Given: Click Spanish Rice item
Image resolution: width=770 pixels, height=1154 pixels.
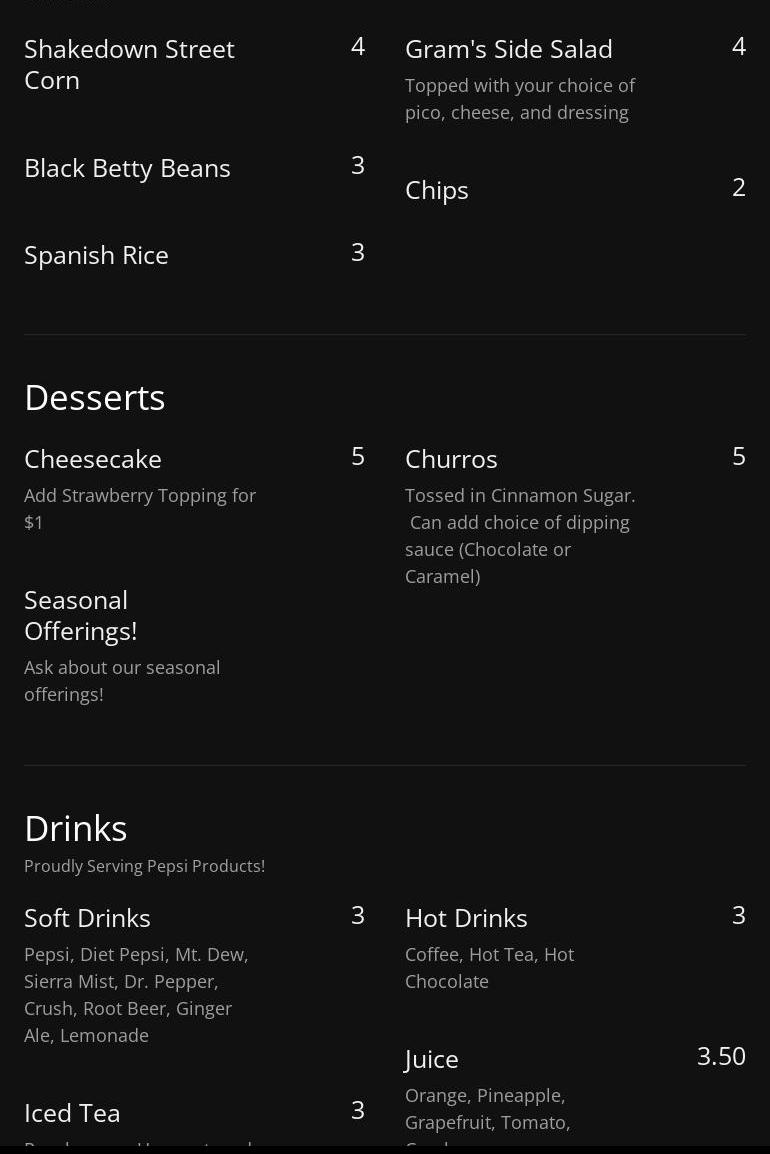Looking at the screenshot, I should pyautogui.click(x=96, y=255).
